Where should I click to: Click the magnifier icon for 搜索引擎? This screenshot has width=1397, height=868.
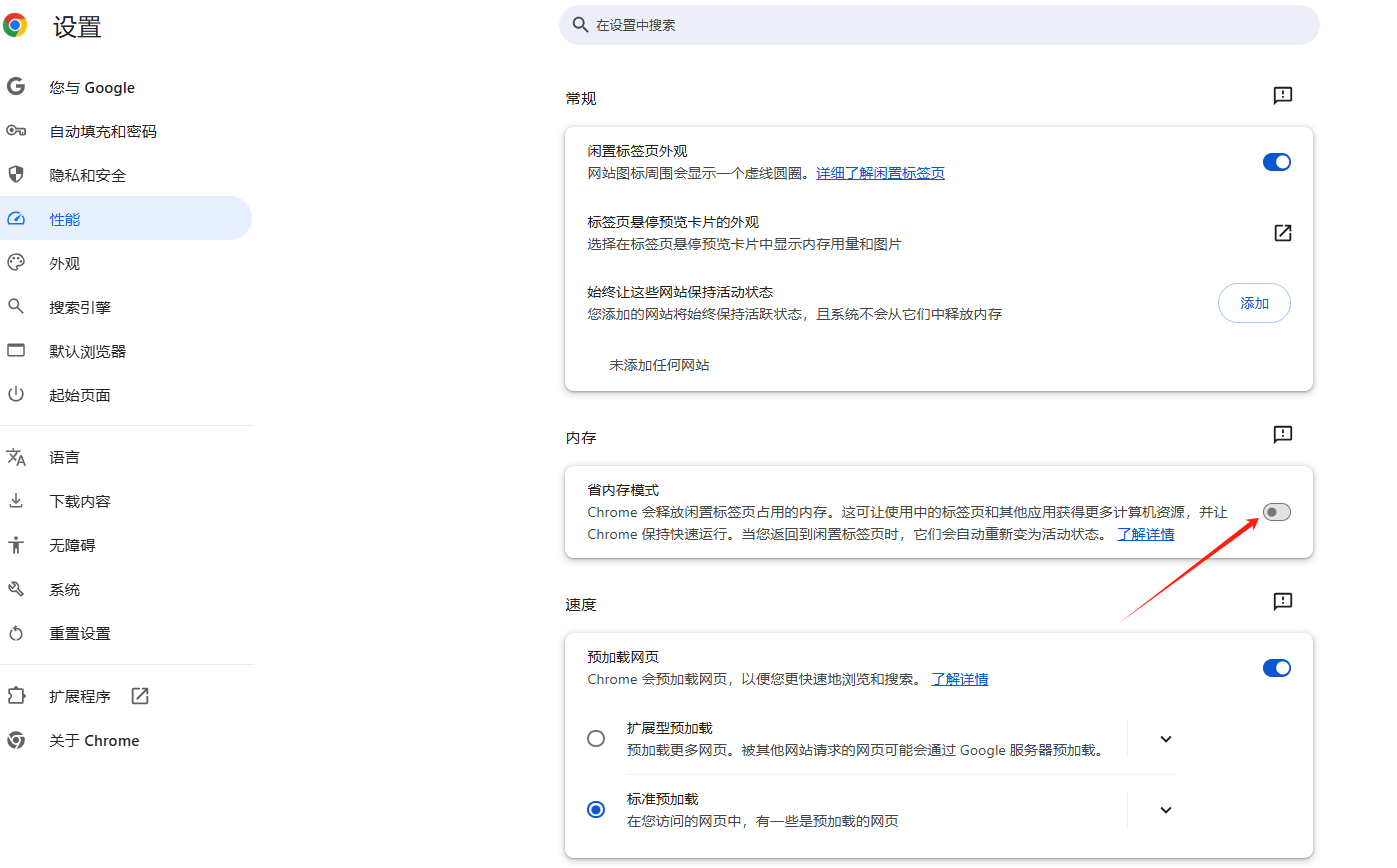pyautogui.click(x=15, y=307)
